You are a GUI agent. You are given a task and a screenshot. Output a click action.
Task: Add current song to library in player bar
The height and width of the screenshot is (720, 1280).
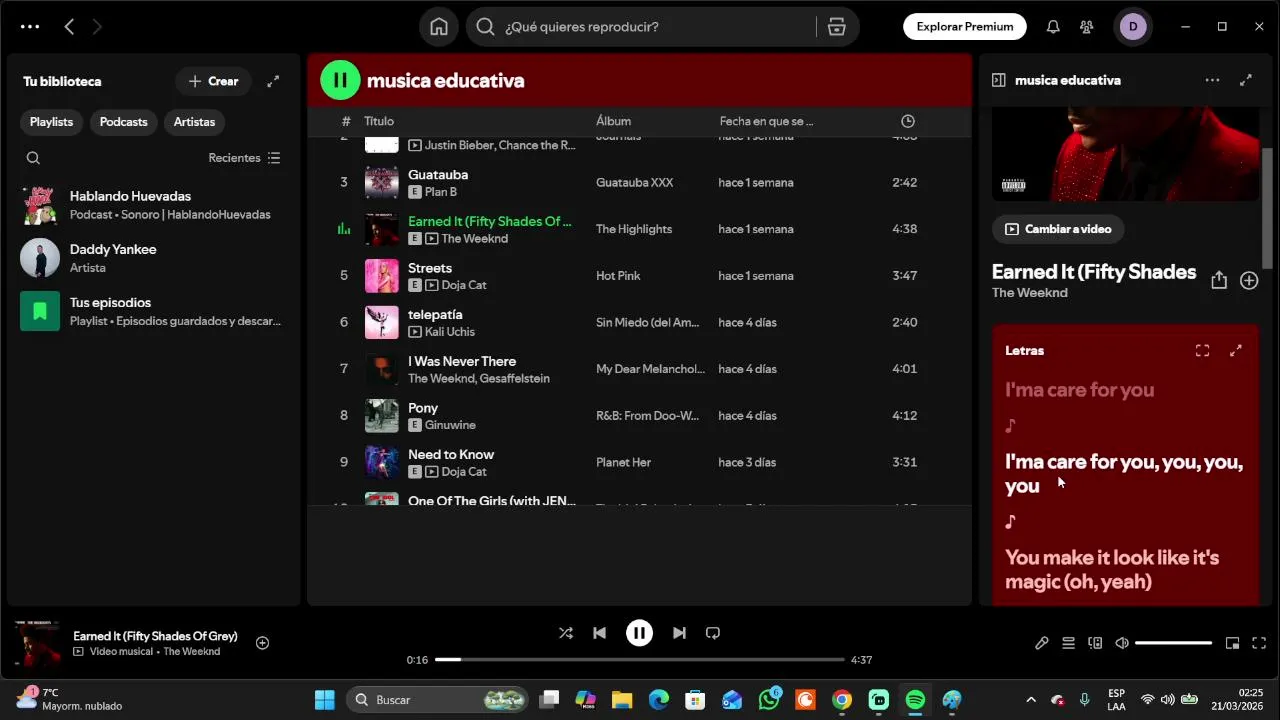(x=262, y=643)
